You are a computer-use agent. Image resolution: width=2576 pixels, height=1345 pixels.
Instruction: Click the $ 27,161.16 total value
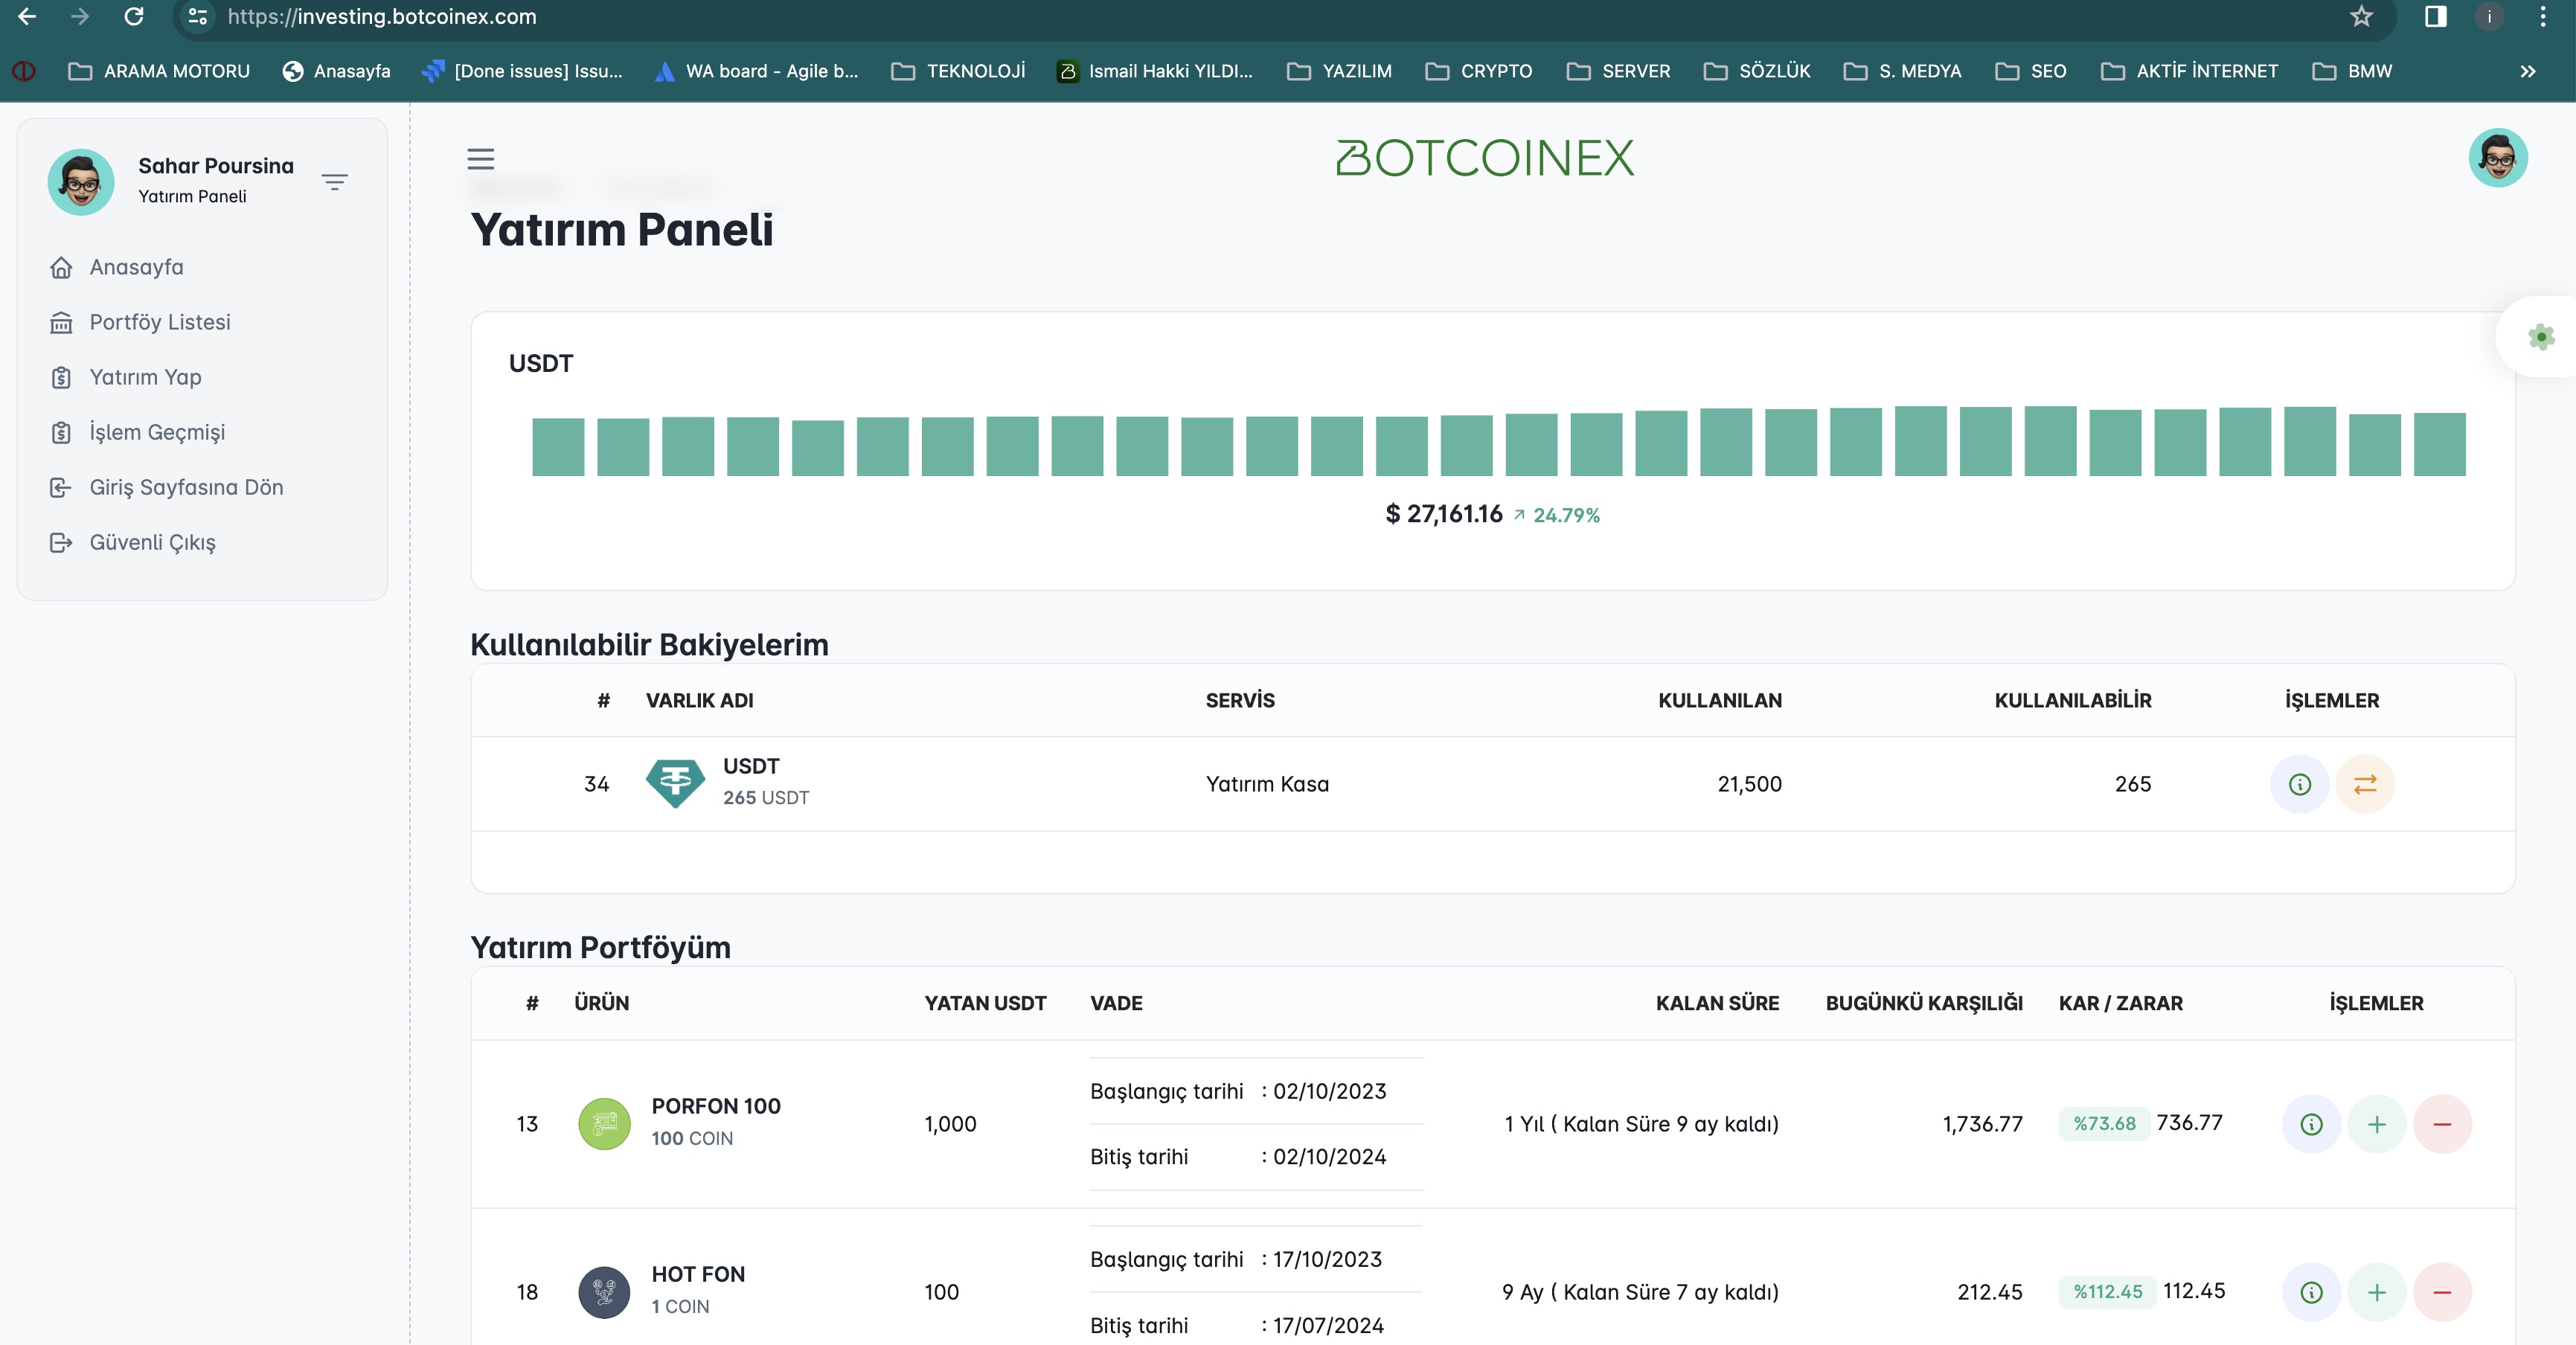1444,514
